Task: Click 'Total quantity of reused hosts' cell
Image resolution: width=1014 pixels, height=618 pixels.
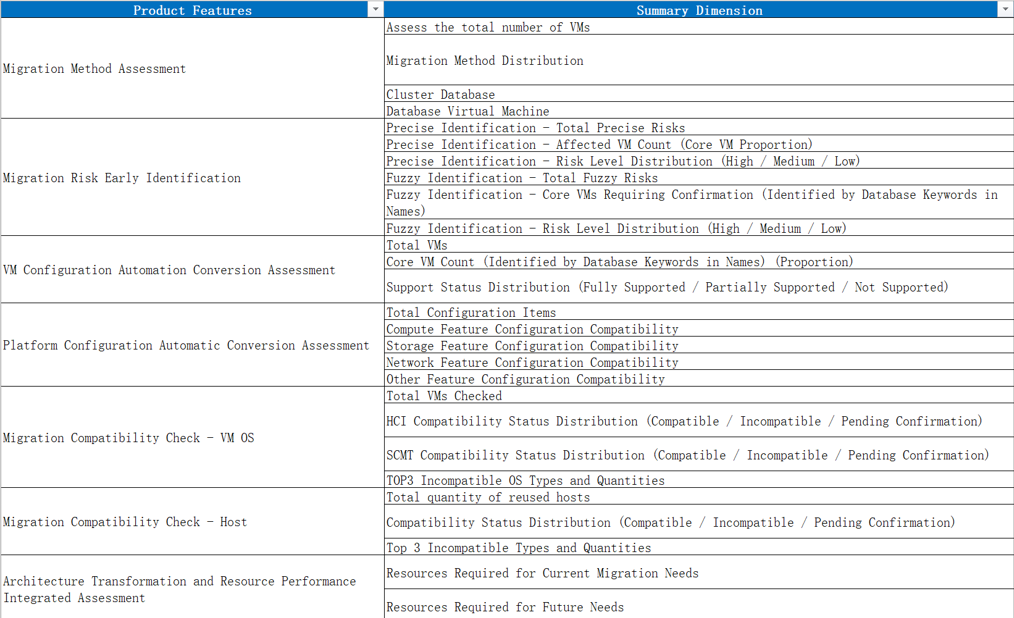Action: pos(699,496)
